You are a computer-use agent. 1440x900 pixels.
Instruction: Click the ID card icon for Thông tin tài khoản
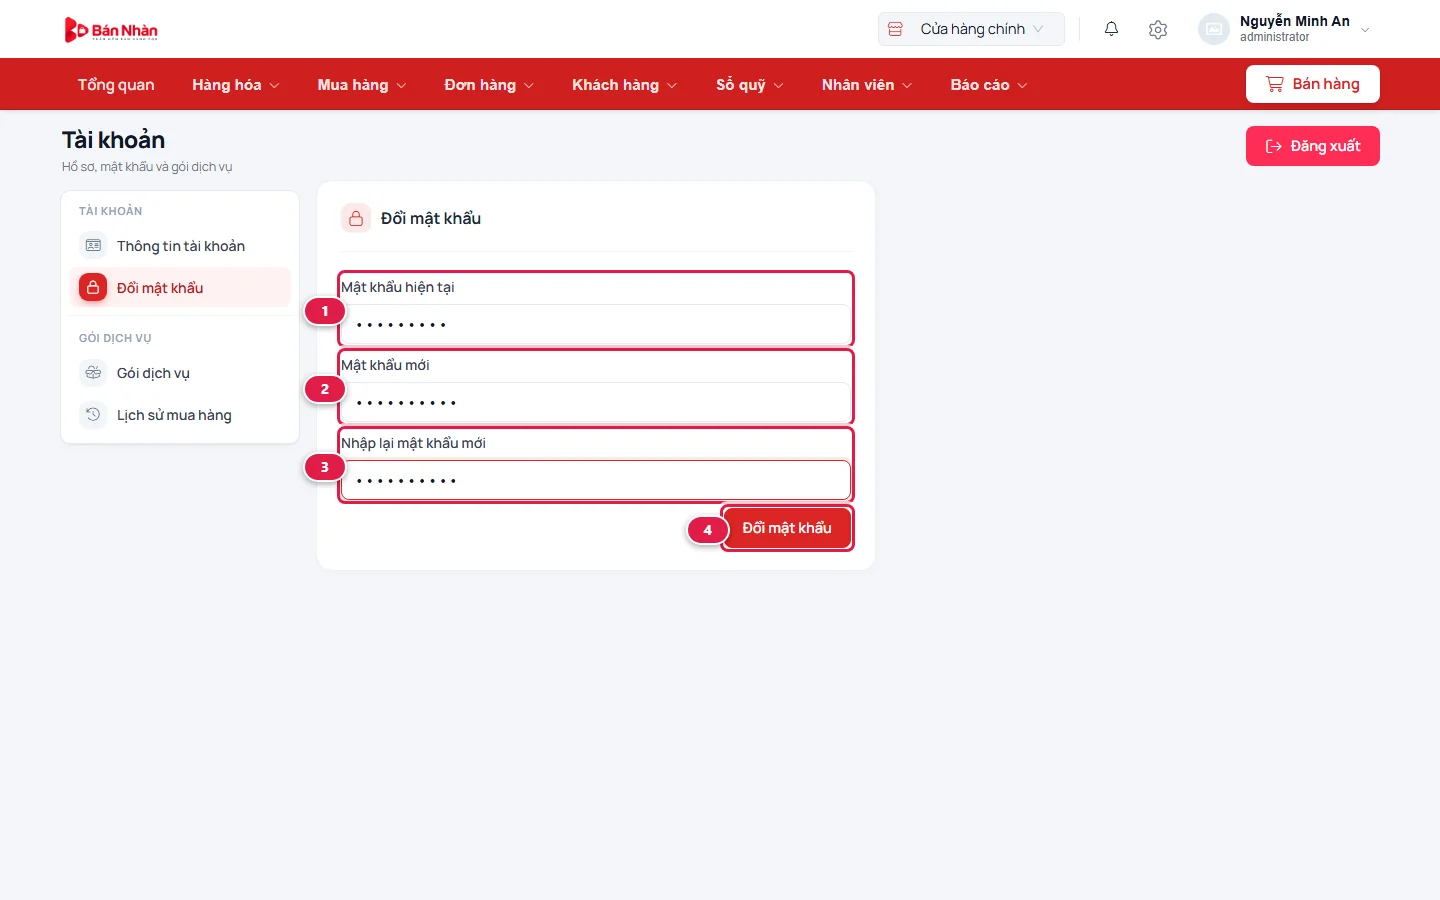tap(93, 245)
